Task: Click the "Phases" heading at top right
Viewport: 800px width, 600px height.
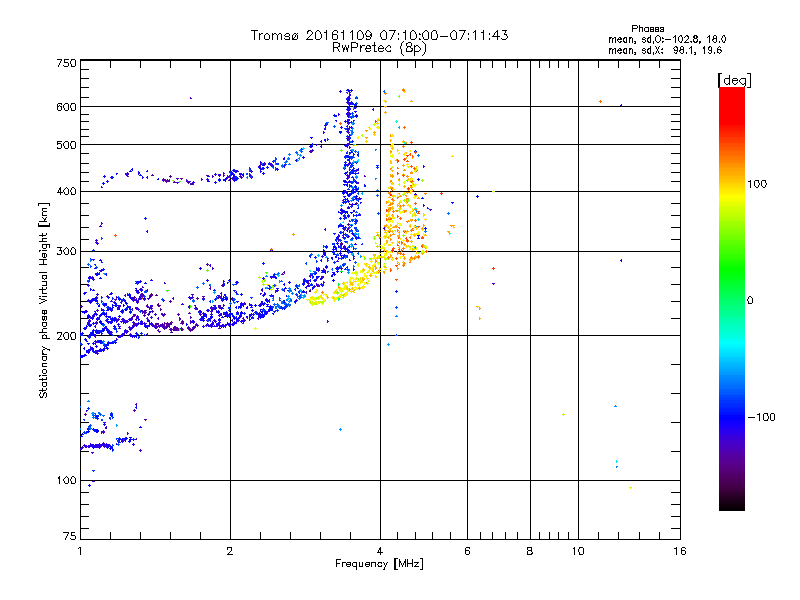Action: [647, 29]
